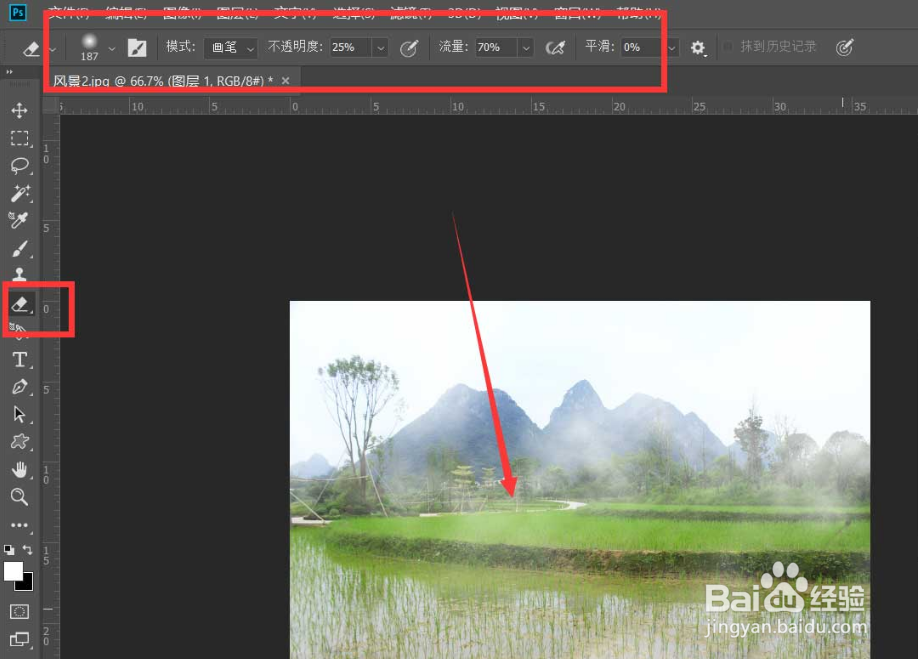918x659 pixels.
Task: Click the 不透明度 field showing 25%
Action: [x=350, y=47]
